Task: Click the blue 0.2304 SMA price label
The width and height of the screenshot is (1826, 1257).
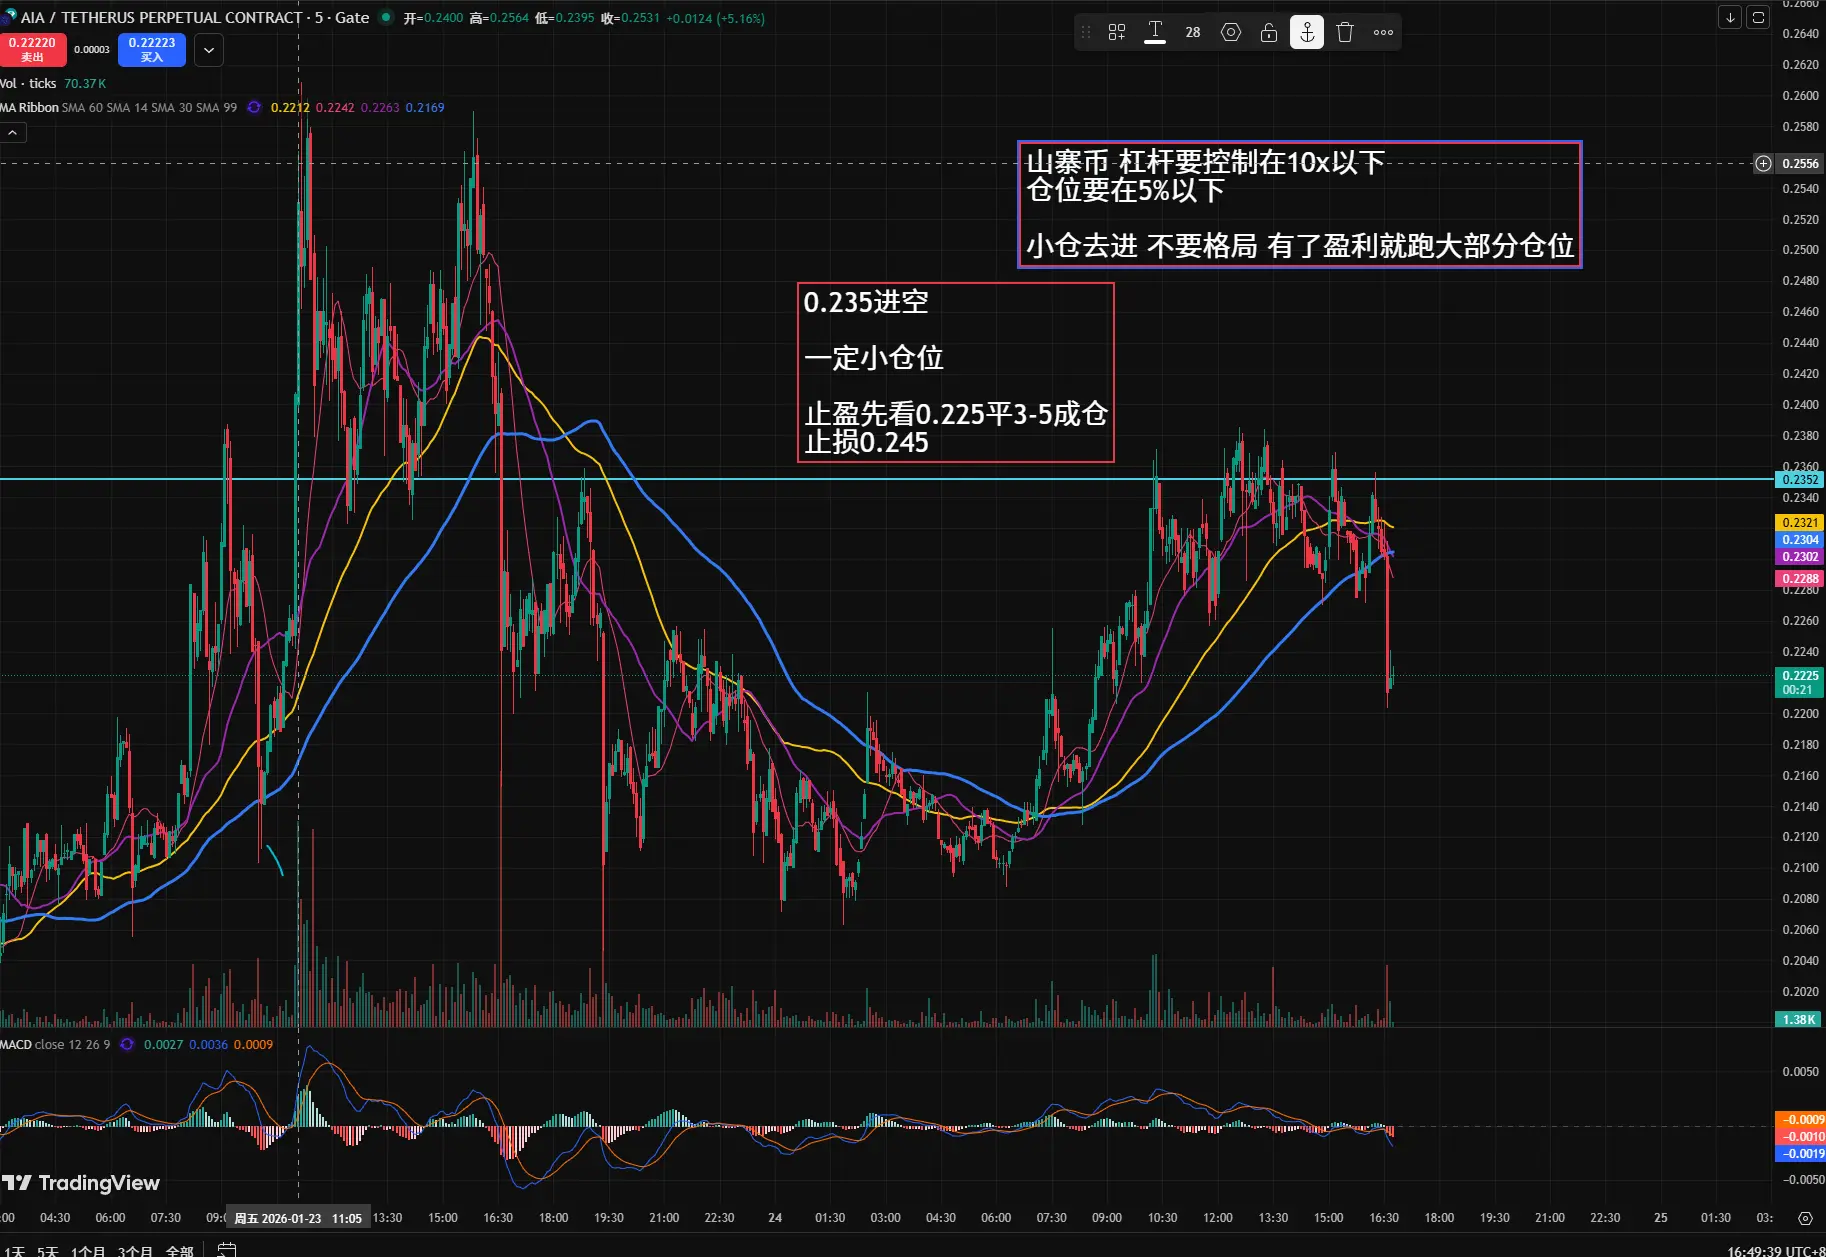Action: [1800, 540]
